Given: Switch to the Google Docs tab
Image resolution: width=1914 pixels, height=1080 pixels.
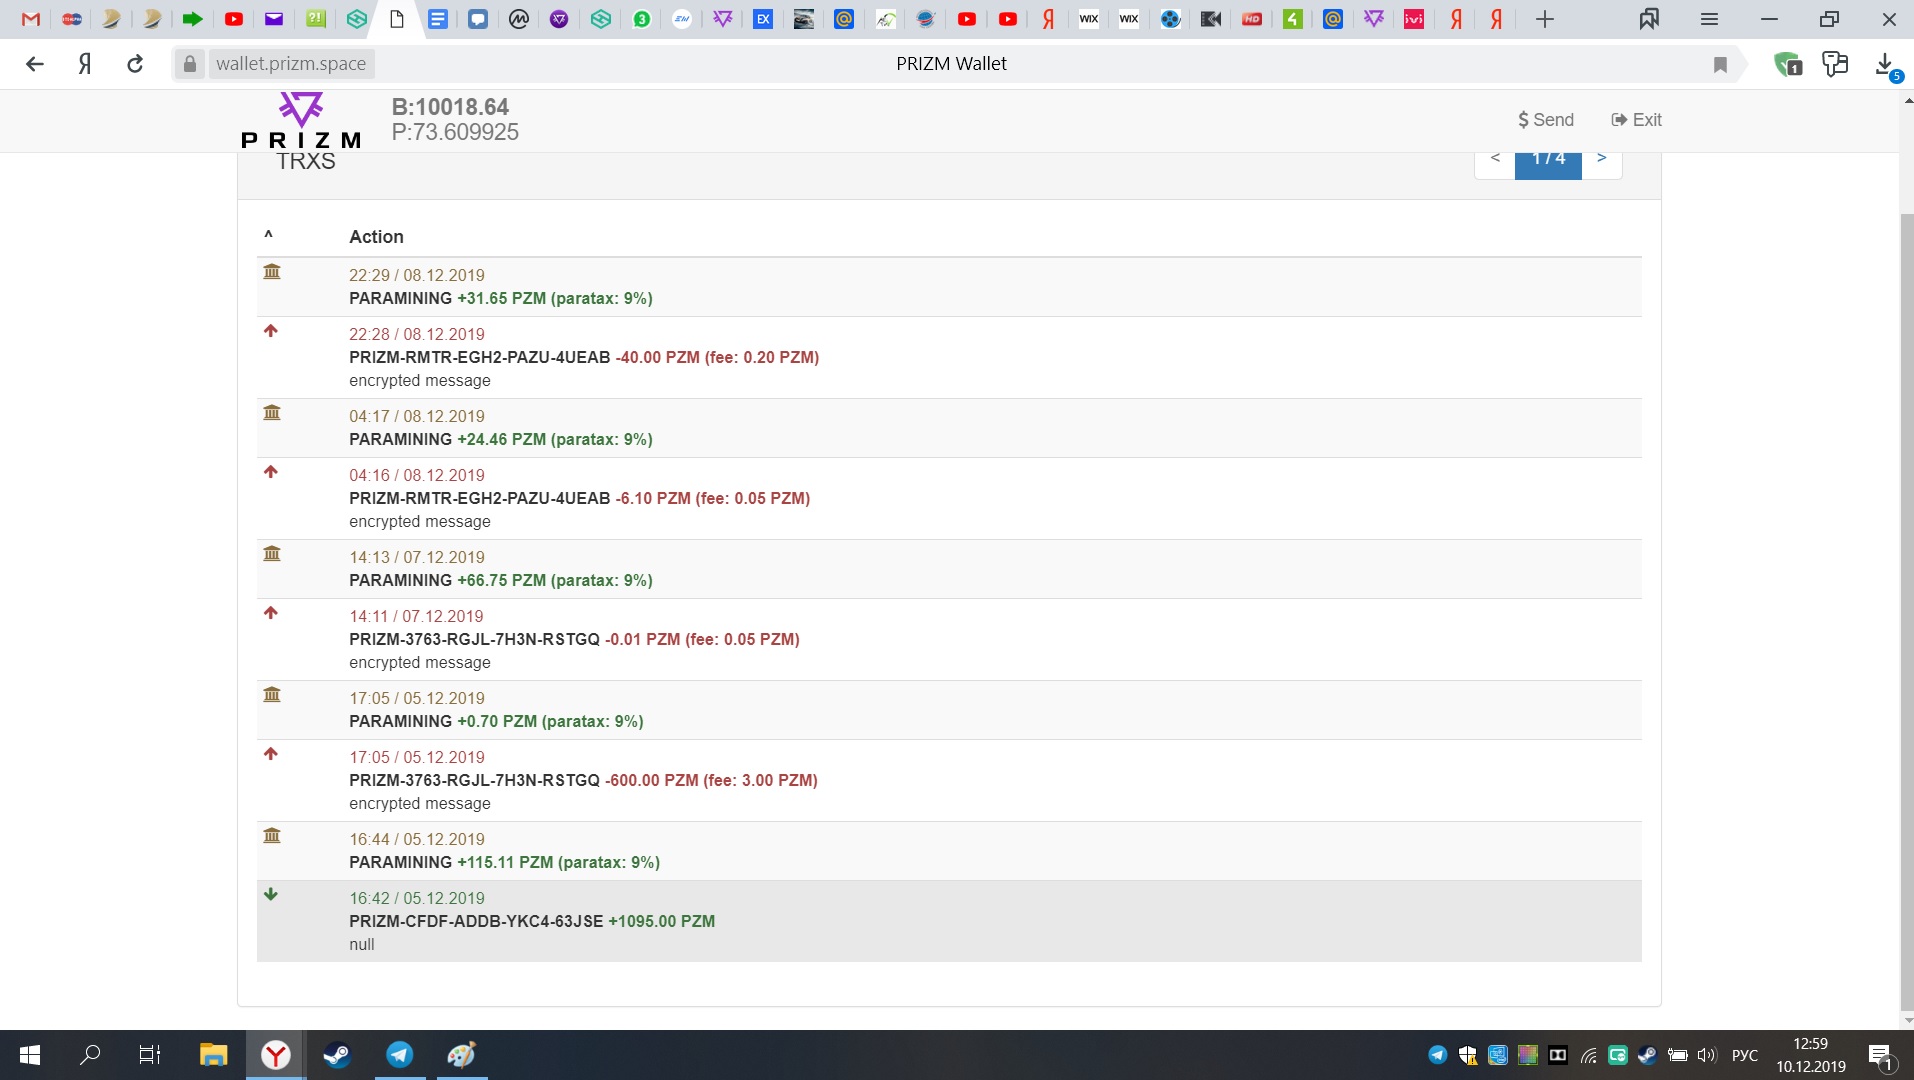Looking at the screenshot, I should (x=438, y=19).
